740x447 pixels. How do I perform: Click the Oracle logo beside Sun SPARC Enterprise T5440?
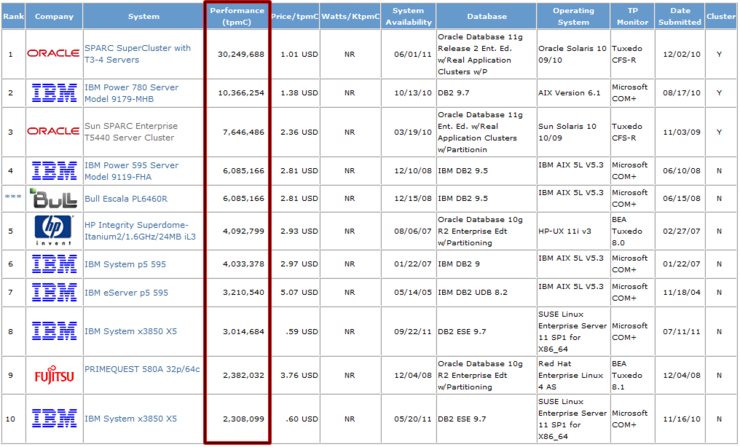[53, 131]
